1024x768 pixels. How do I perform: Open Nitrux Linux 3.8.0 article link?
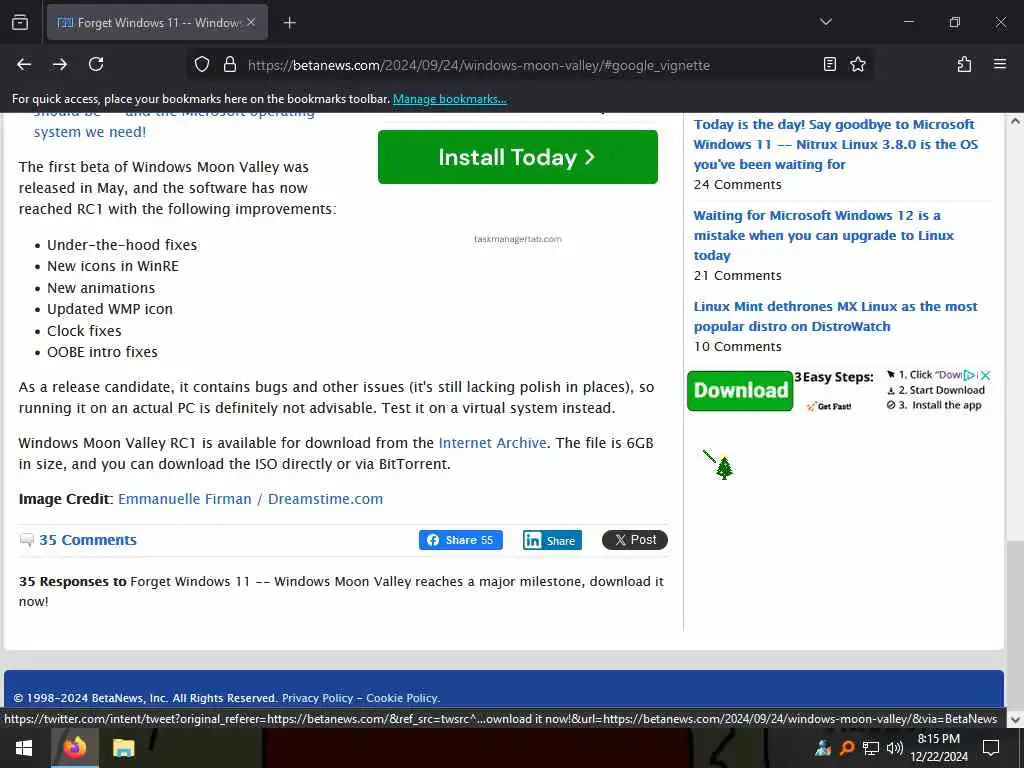pos(835,144)
